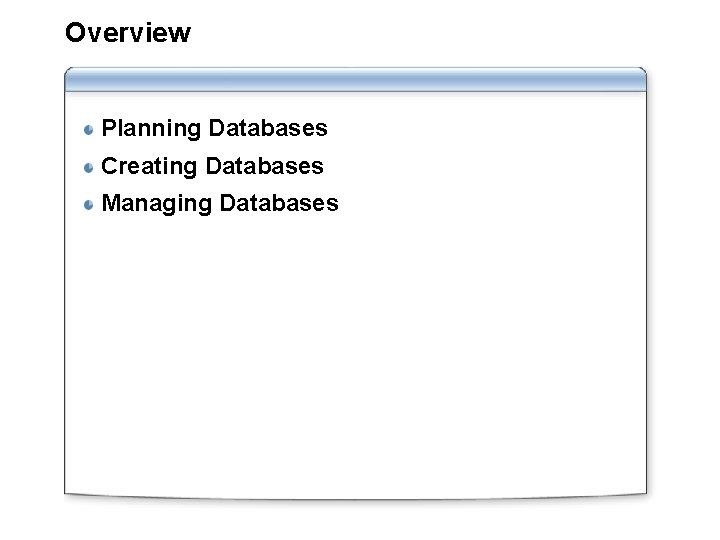Click the right end of blue header bar

(636, 79)
